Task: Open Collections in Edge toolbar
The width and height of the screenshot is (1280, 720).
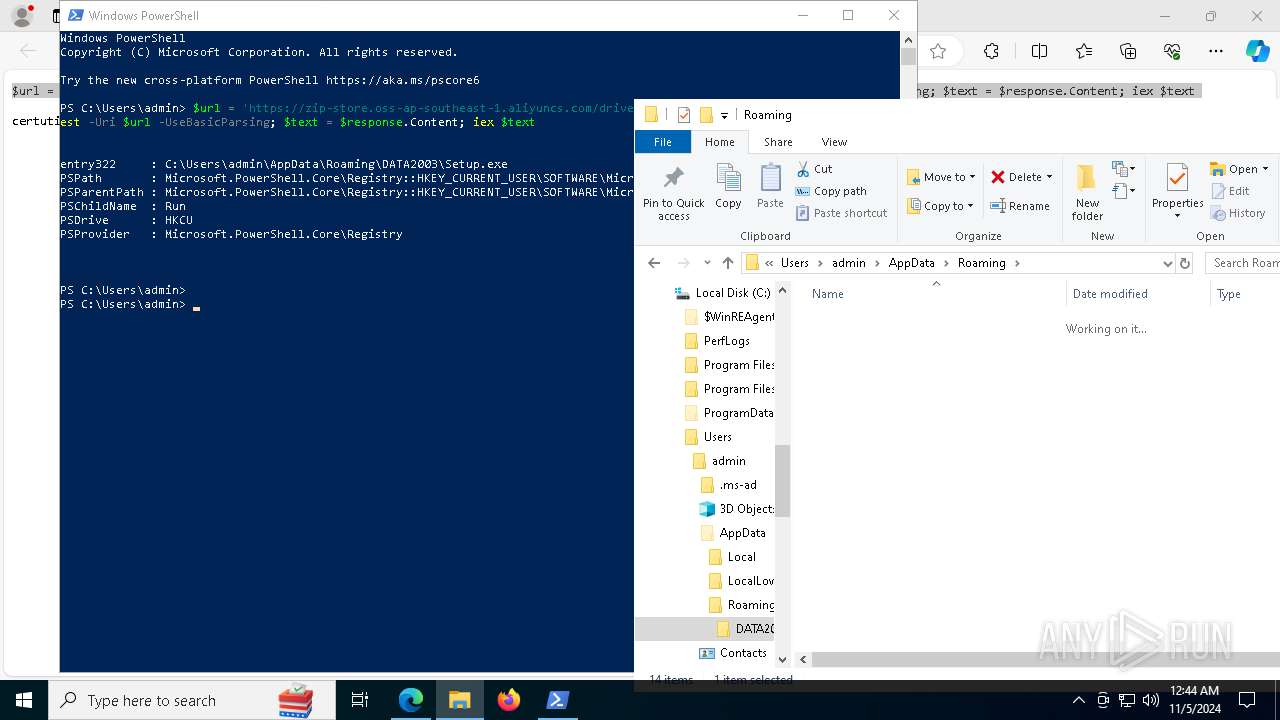Action: pos(1128,51)
